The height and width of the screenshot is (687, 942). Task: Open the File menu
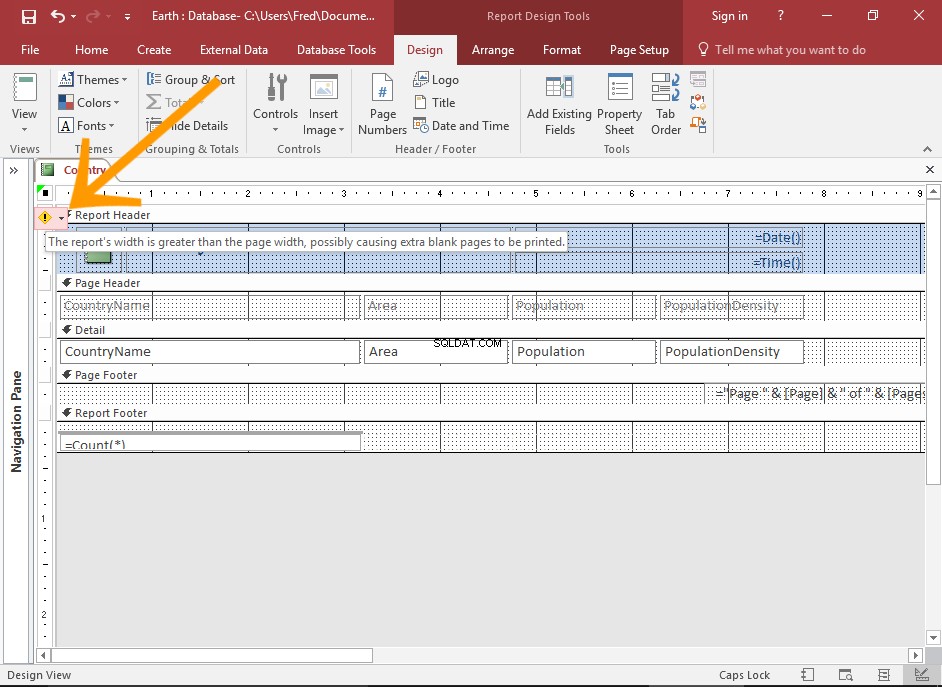point(30,50)
